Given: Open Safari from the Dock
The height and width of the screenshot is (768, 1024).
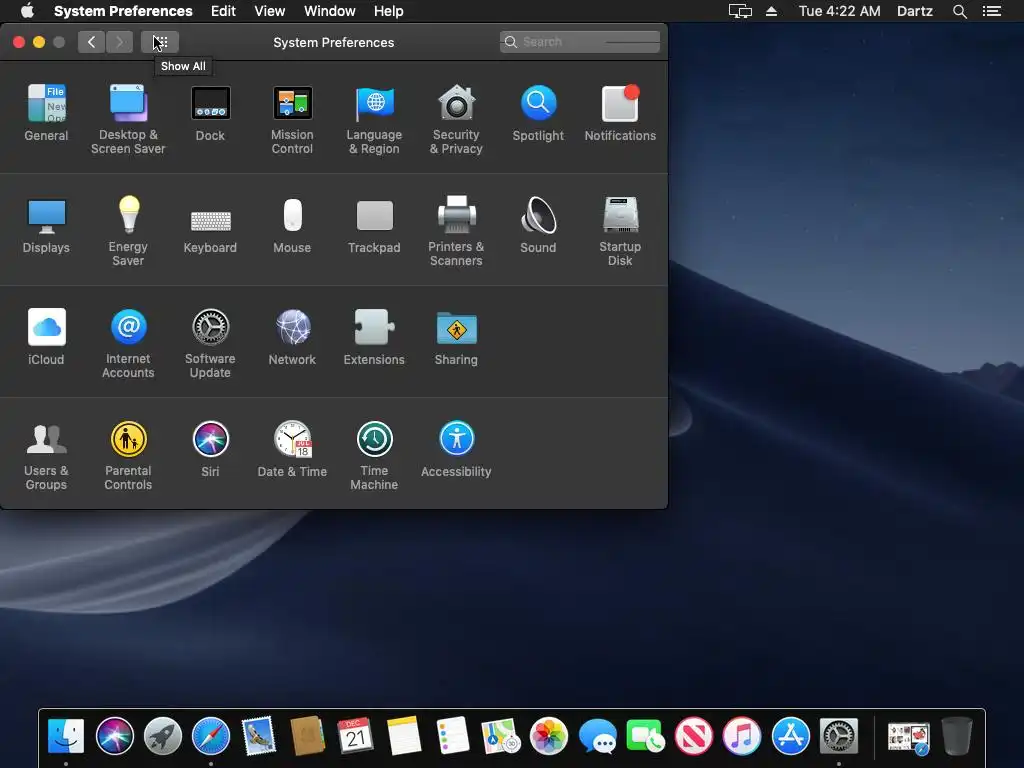Looking at the screenshot, I should tap(211, 736).
